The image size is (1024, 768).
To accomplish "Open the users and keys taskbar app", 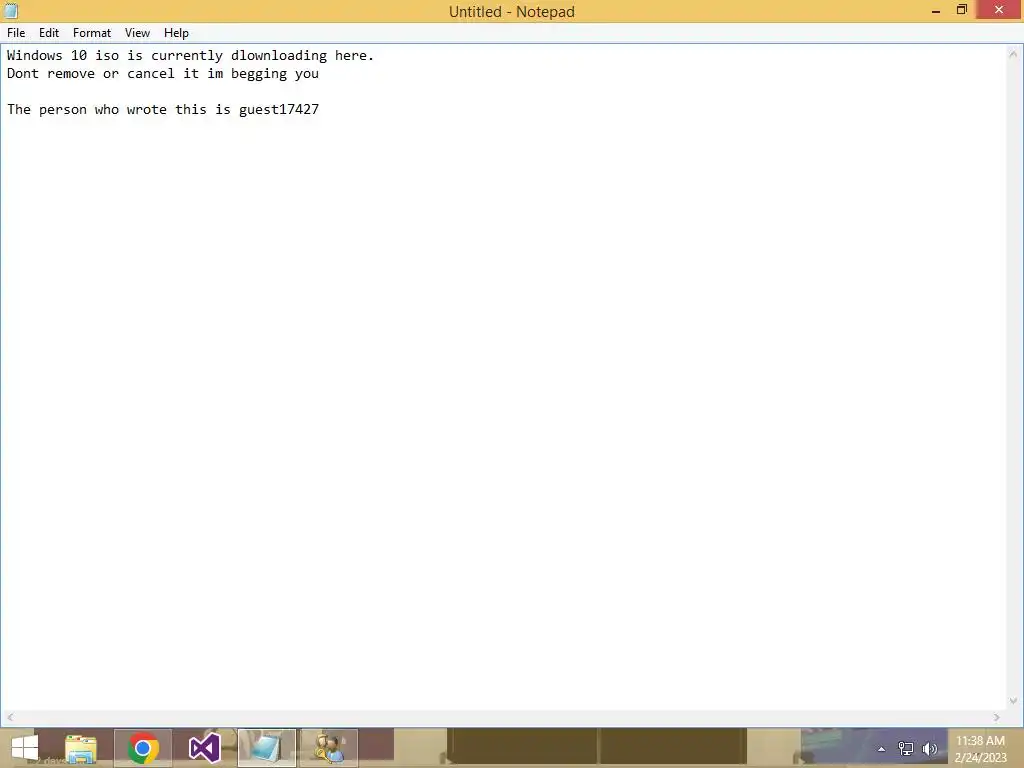I will click(x=328, y=748).
